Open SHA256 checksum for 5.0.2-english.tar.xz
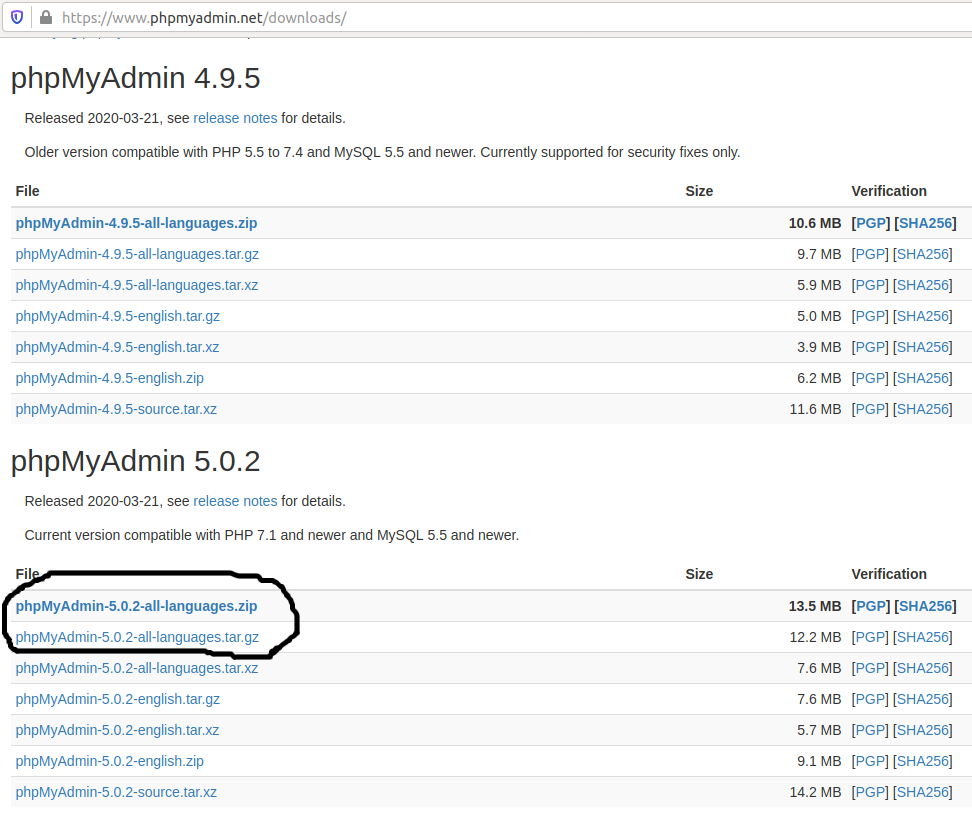Viewport: 972px width, 821px height. 922,730
